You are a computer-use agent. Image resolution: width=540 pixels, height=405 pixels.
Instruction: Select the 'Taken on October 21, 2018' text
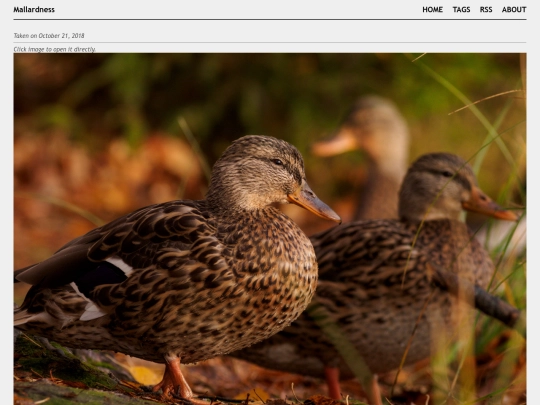(49, 35)
